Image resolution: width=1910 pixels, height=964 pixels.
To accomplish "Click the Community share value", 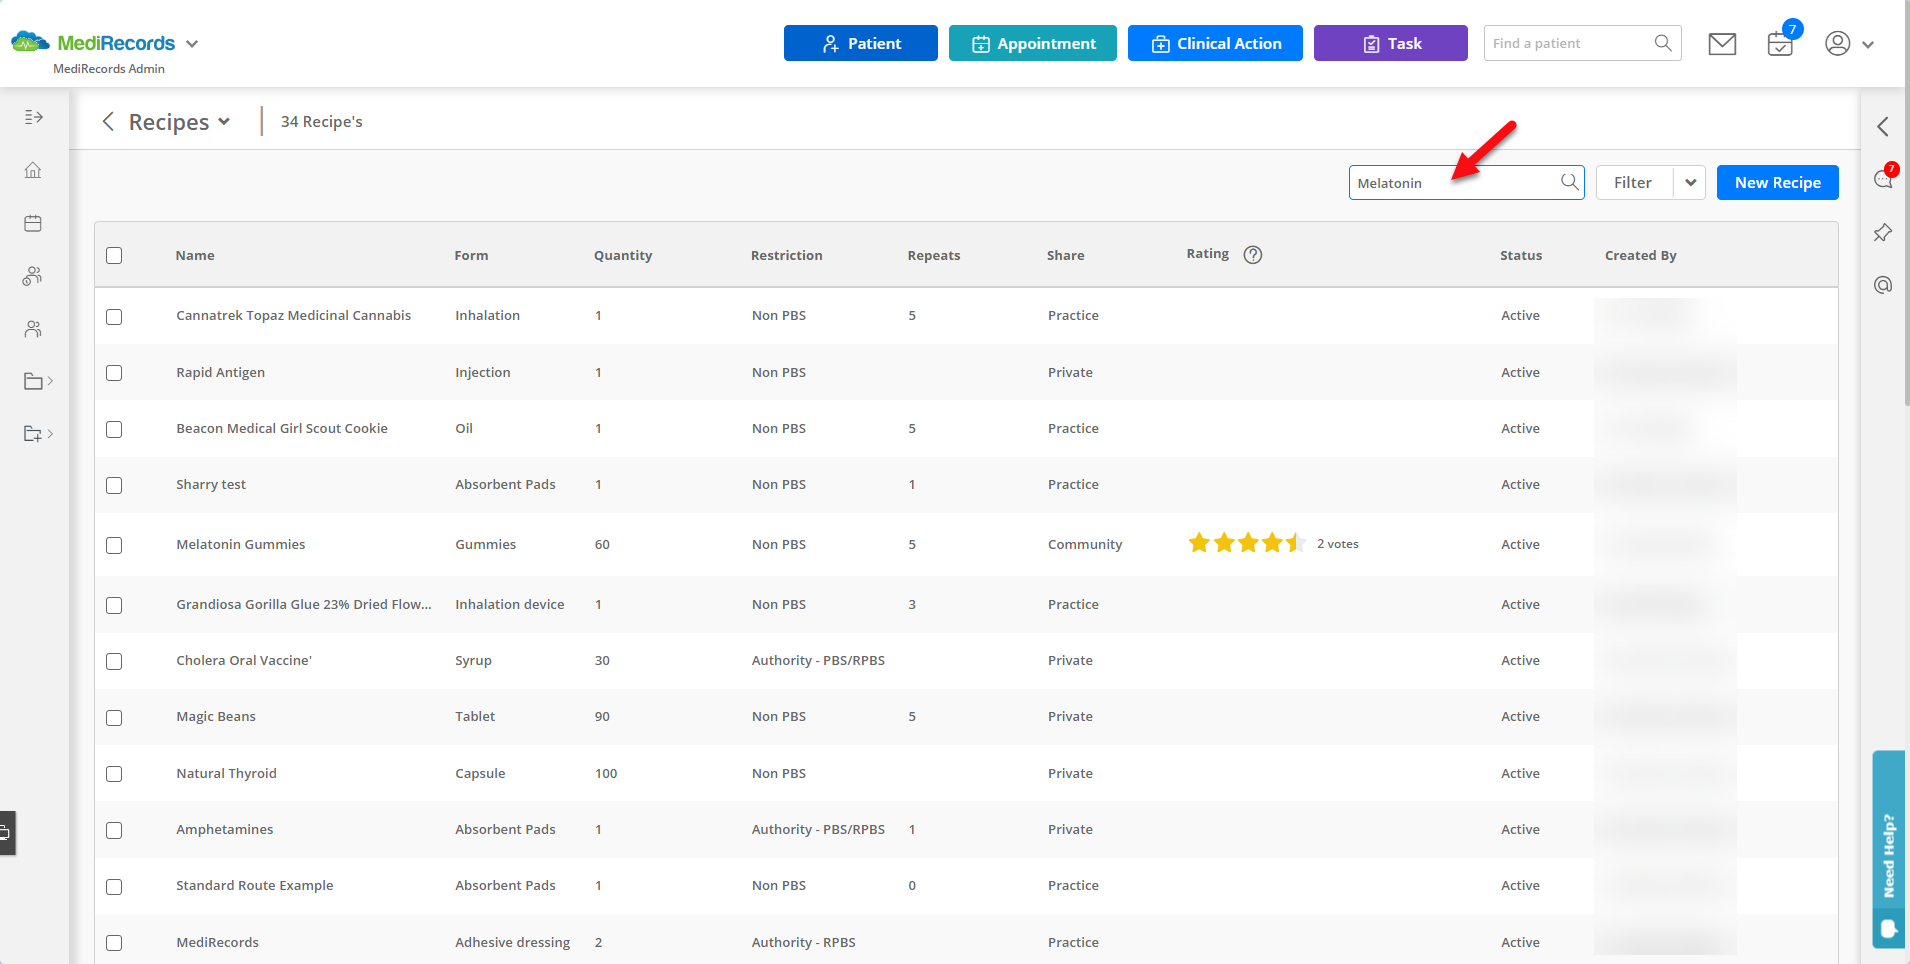I will coord(1085,544).
